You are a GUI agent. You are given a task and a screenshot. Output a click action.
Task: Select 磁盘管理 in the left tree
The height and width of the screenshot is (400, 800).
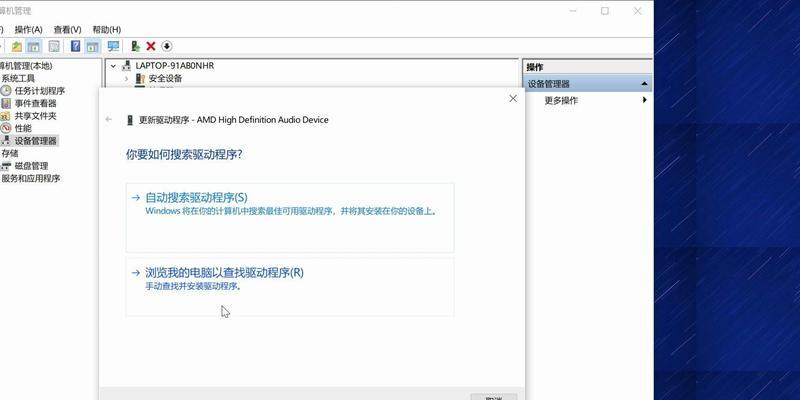click(x=31, y=166)
